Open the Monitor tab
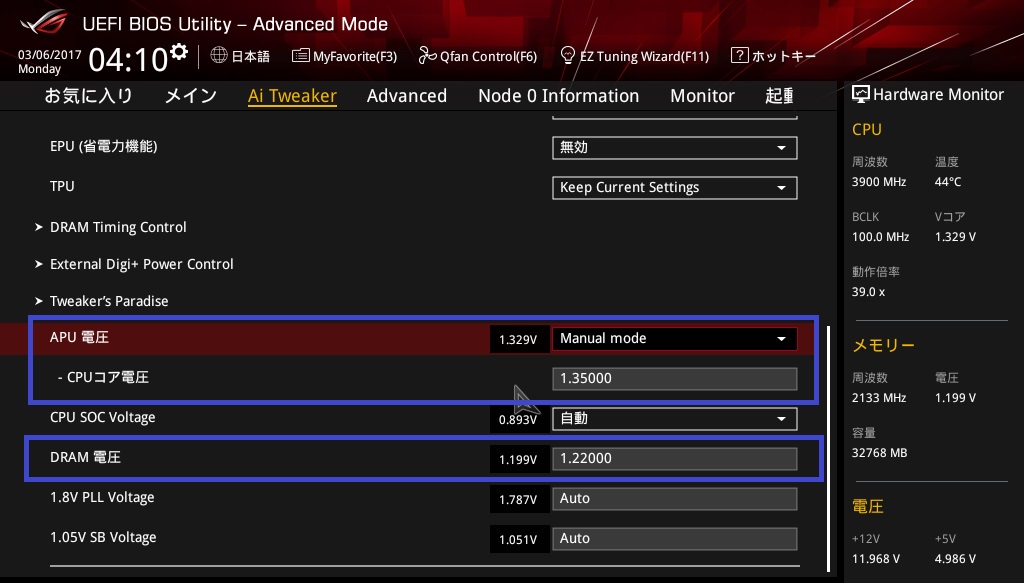The width and height of the screenshot is (1024, 583). coord(702,96)
